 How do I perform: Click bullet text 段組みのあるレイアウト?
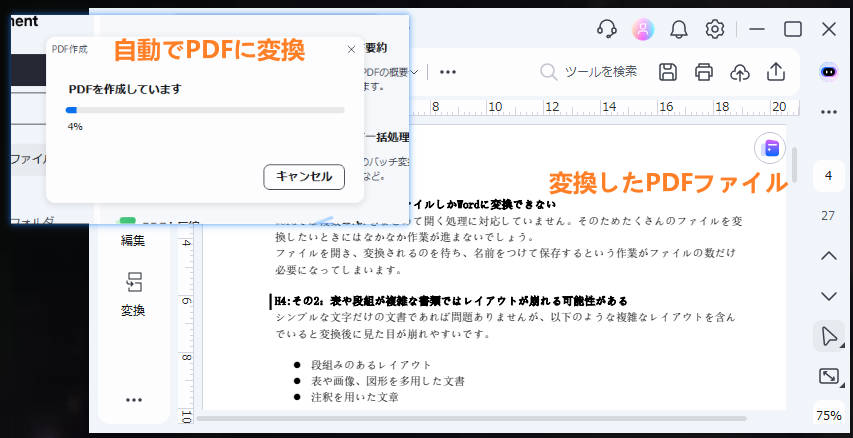click(x=371, y=365)
